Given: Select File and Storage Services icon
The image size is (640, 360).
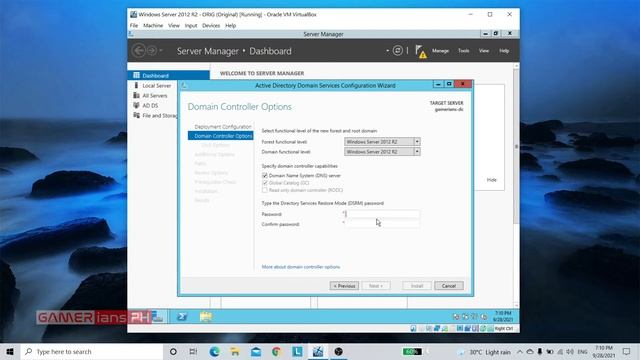Looking at the screenshot, I should click(136, 116).
